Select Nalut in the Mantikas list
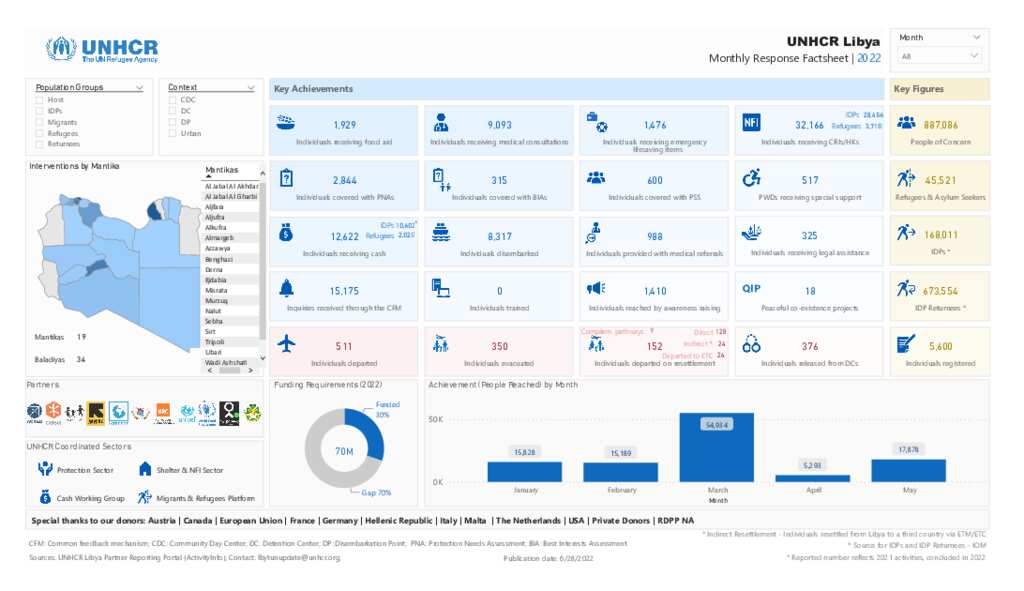The height and width of the screenshot is (591, 1024). point(231,311)
